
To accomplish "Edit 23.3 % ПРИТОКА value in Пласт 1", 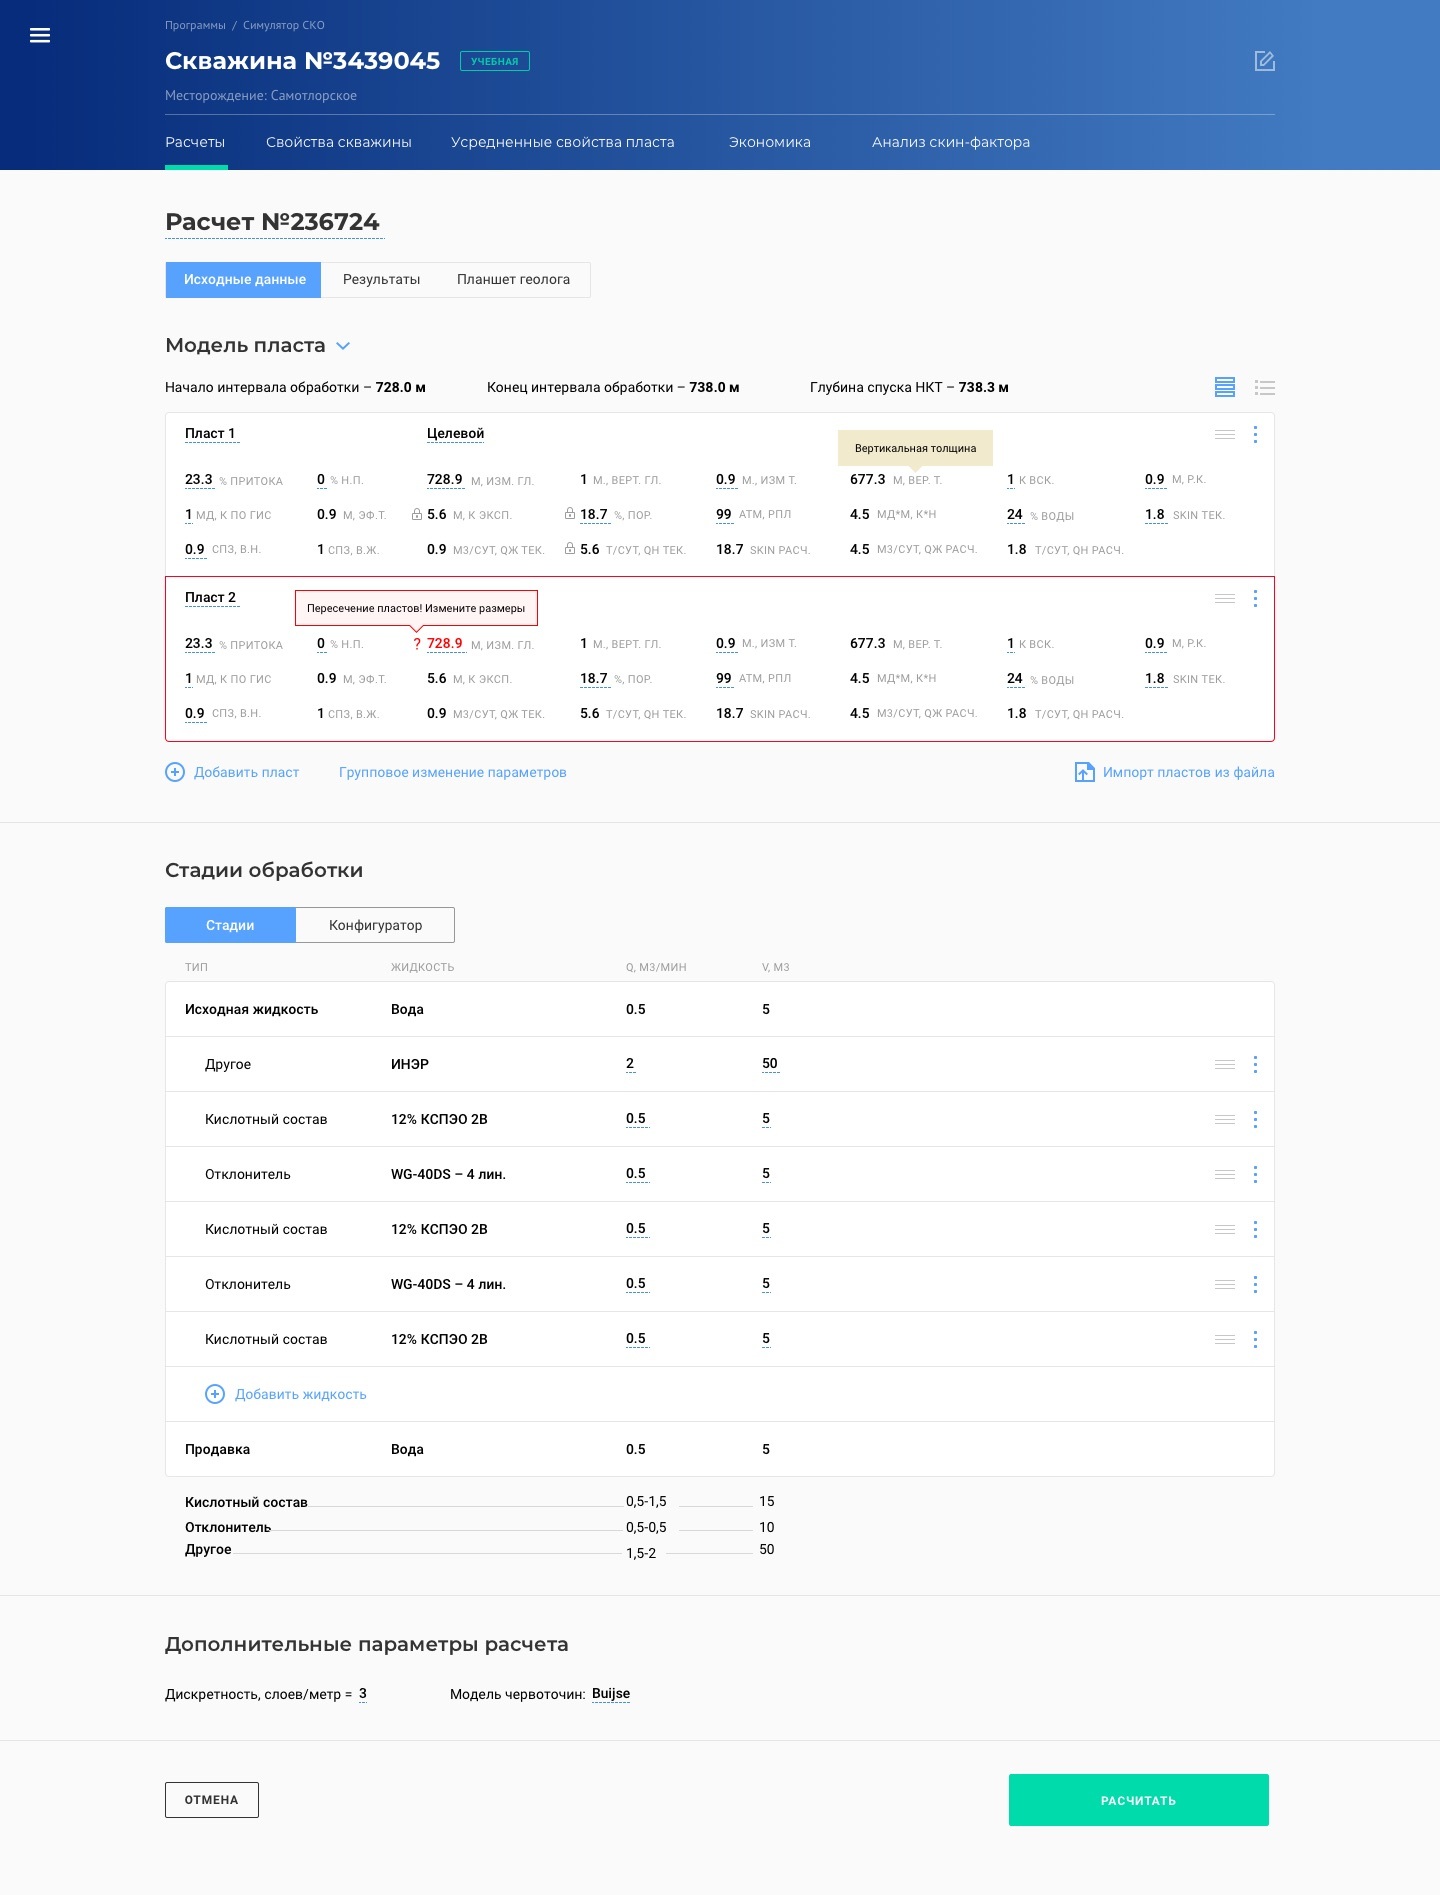I will [199, 479].
